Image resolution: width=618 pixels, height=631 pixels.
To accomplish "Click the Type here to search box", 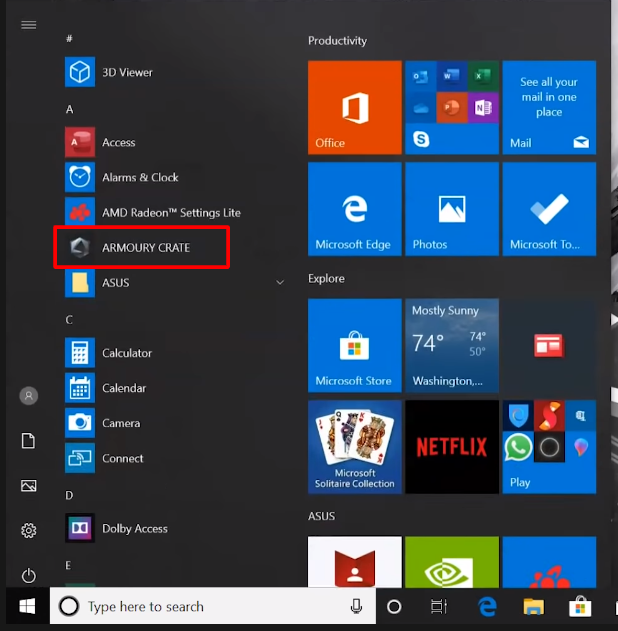I will pyautogui.click(x=213, y=606).
